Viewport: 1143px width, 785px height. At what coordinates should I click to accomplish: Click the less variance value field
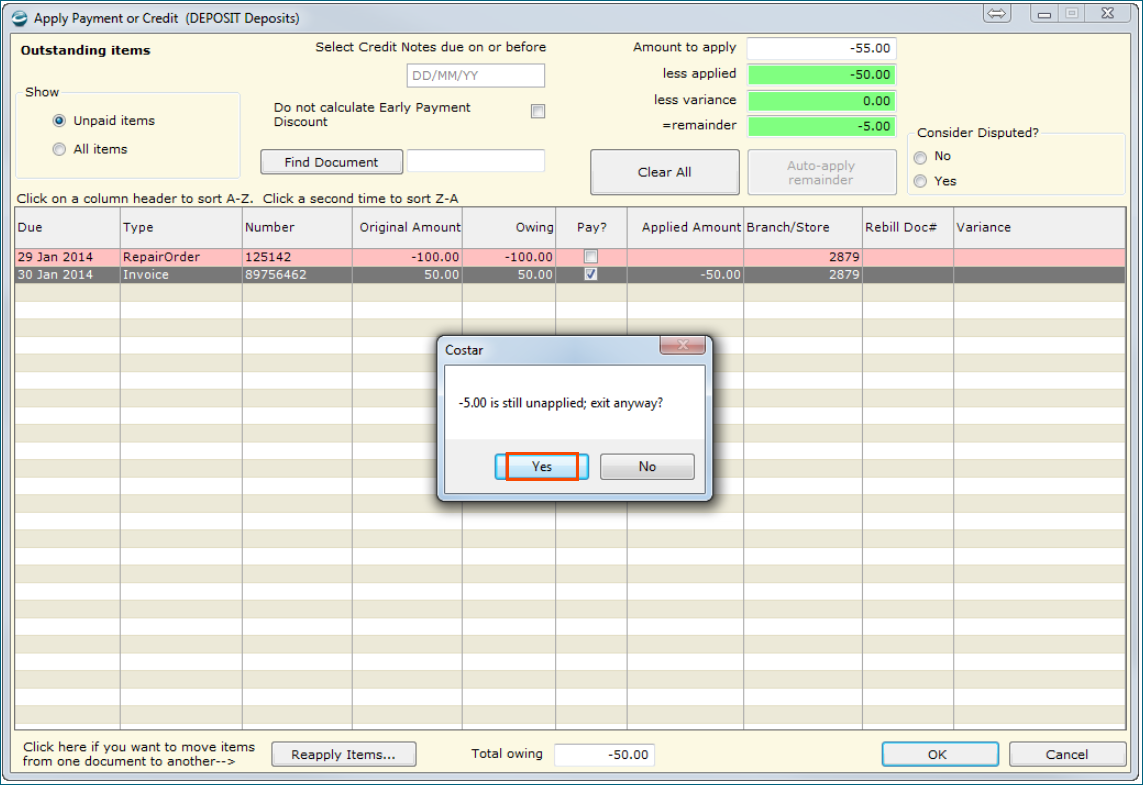point(822,101)
